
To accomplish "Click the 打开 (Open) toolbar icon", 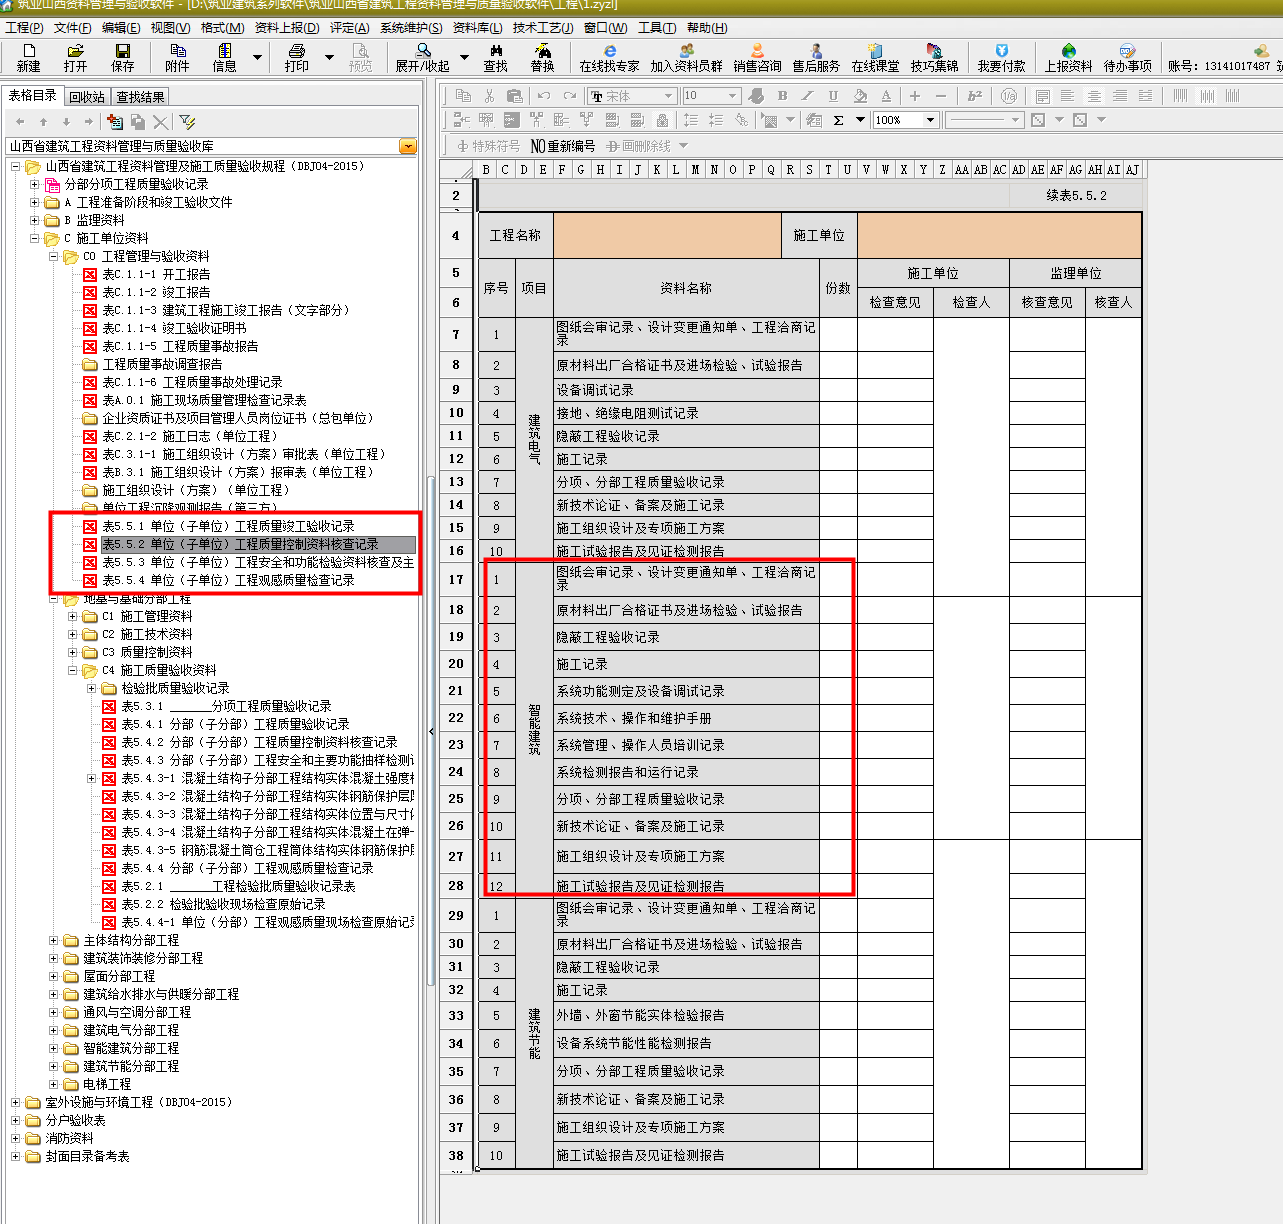I will [x=75, y=57].
